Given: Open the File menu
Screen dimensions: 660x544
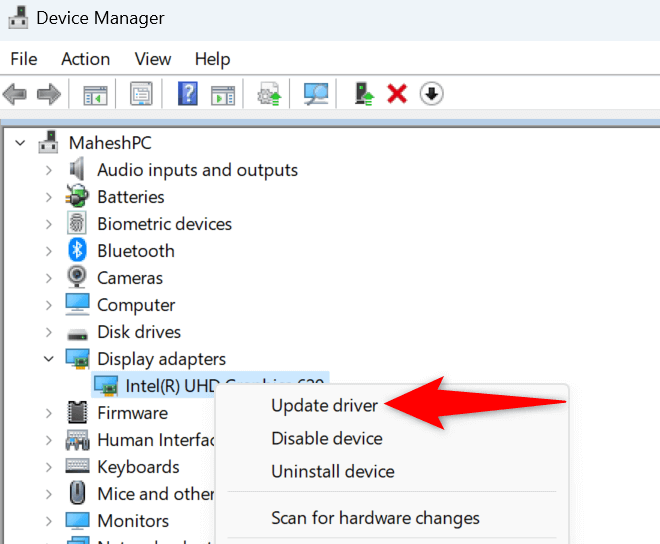Looking at the screenshot, I should [24, 59].
